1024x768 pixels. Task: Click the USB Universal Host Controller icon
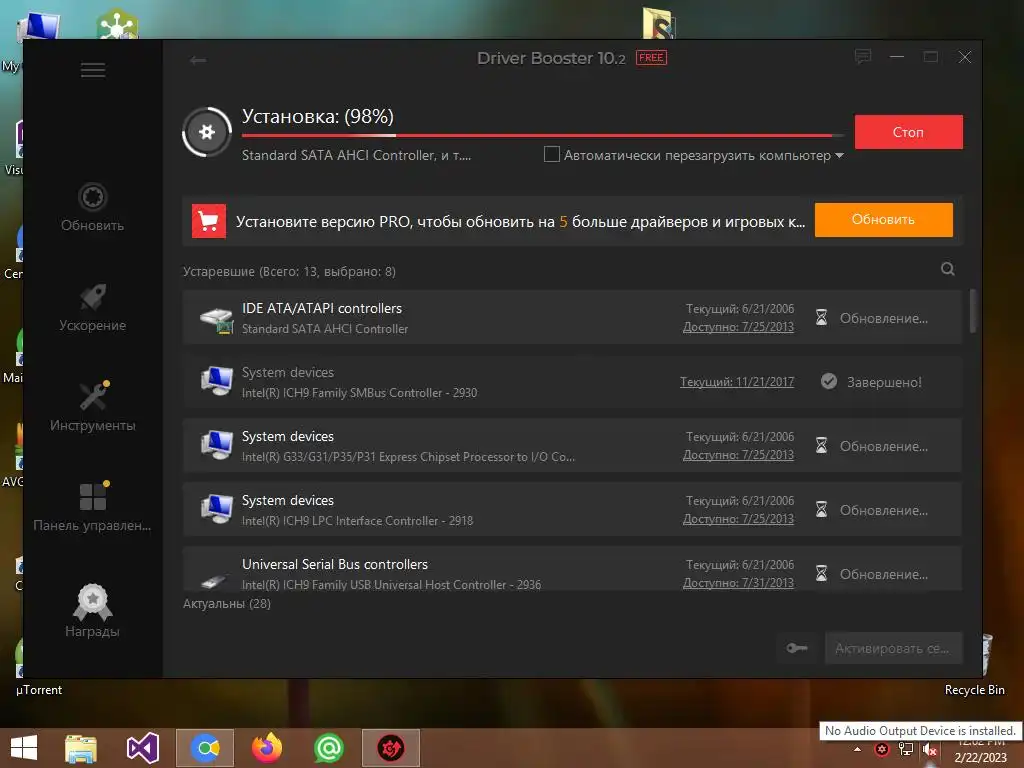pyautogui.click(x=214, y=579)
